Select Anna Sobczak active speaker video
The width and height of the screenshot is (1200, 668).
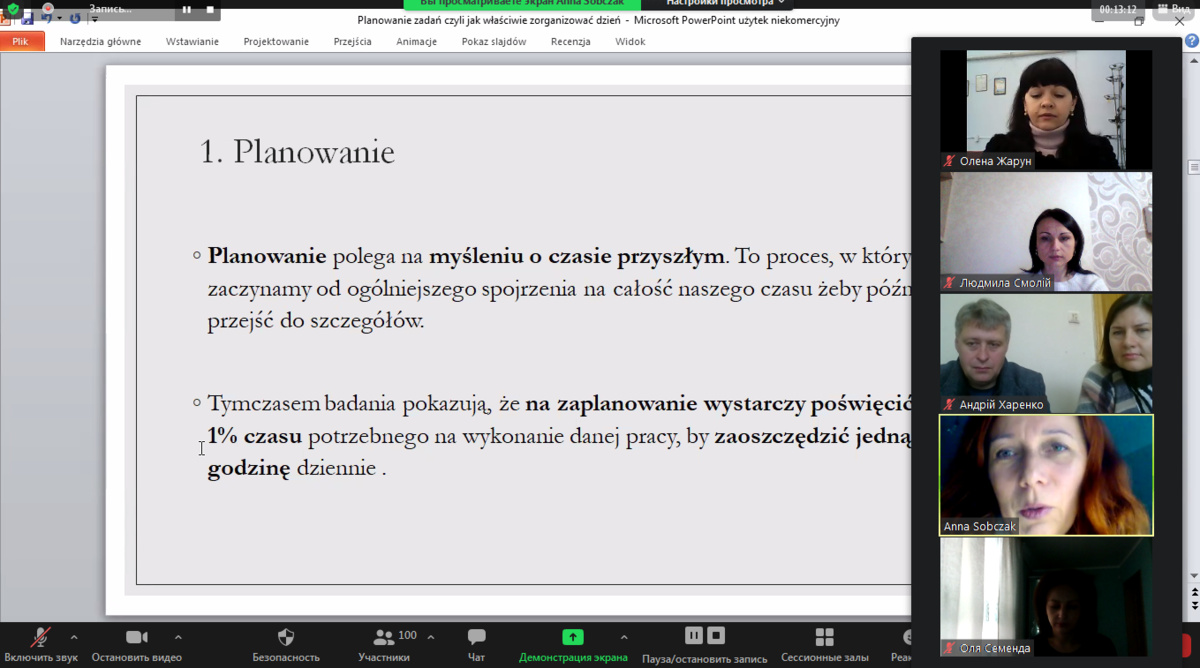click(1046, 475)
